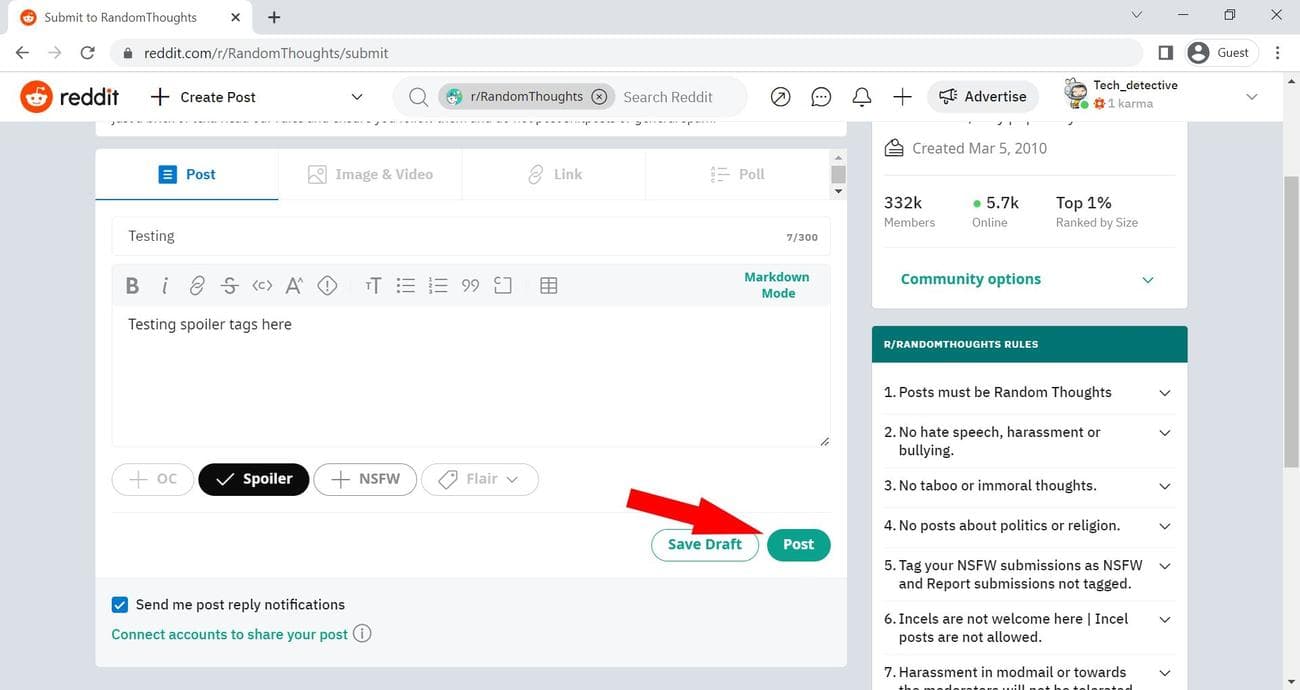Submit with the green Post button
This screenshot has width=1300, height=690.
coord(798,545)
